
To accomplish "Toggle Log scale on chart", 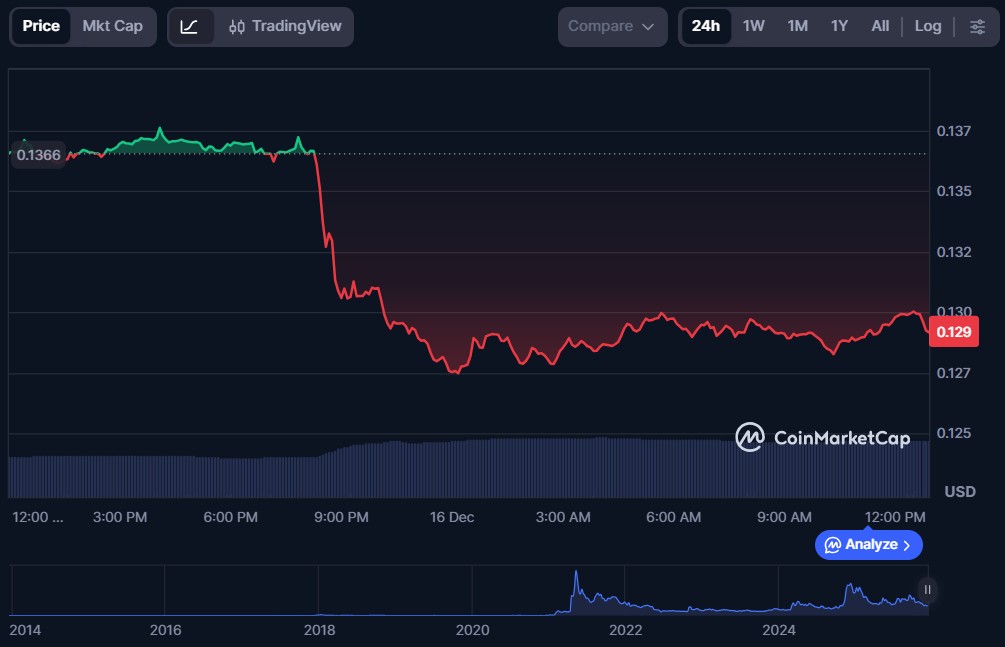I will [927, 26].
